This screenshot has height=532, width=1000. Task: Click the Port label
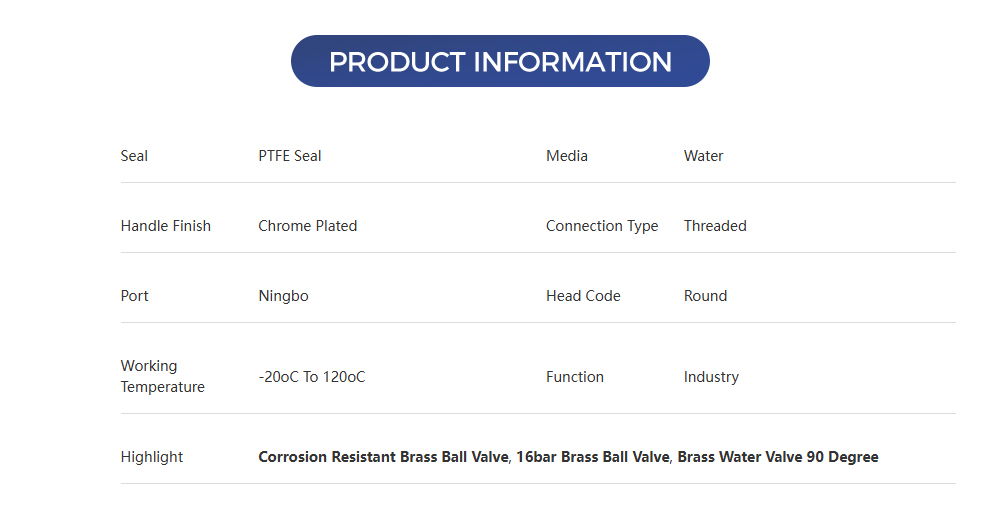[x=135, y=296]
